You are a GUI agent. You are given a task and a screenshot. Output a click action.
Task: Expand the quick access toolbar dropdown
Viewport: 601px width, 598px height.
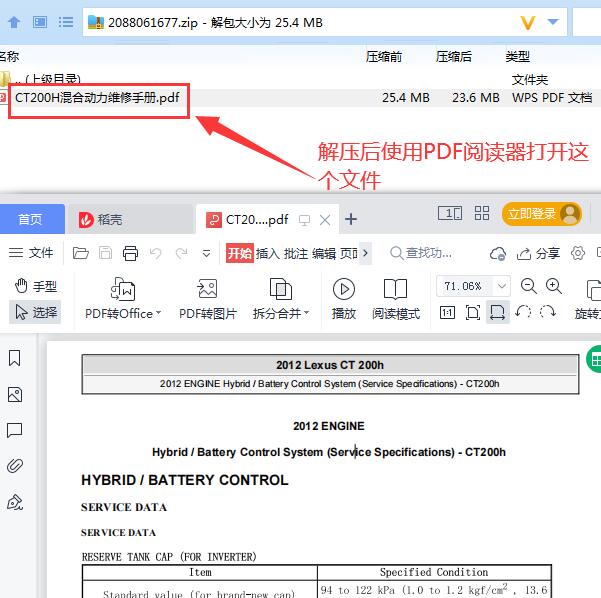click(x=206, y=253)
